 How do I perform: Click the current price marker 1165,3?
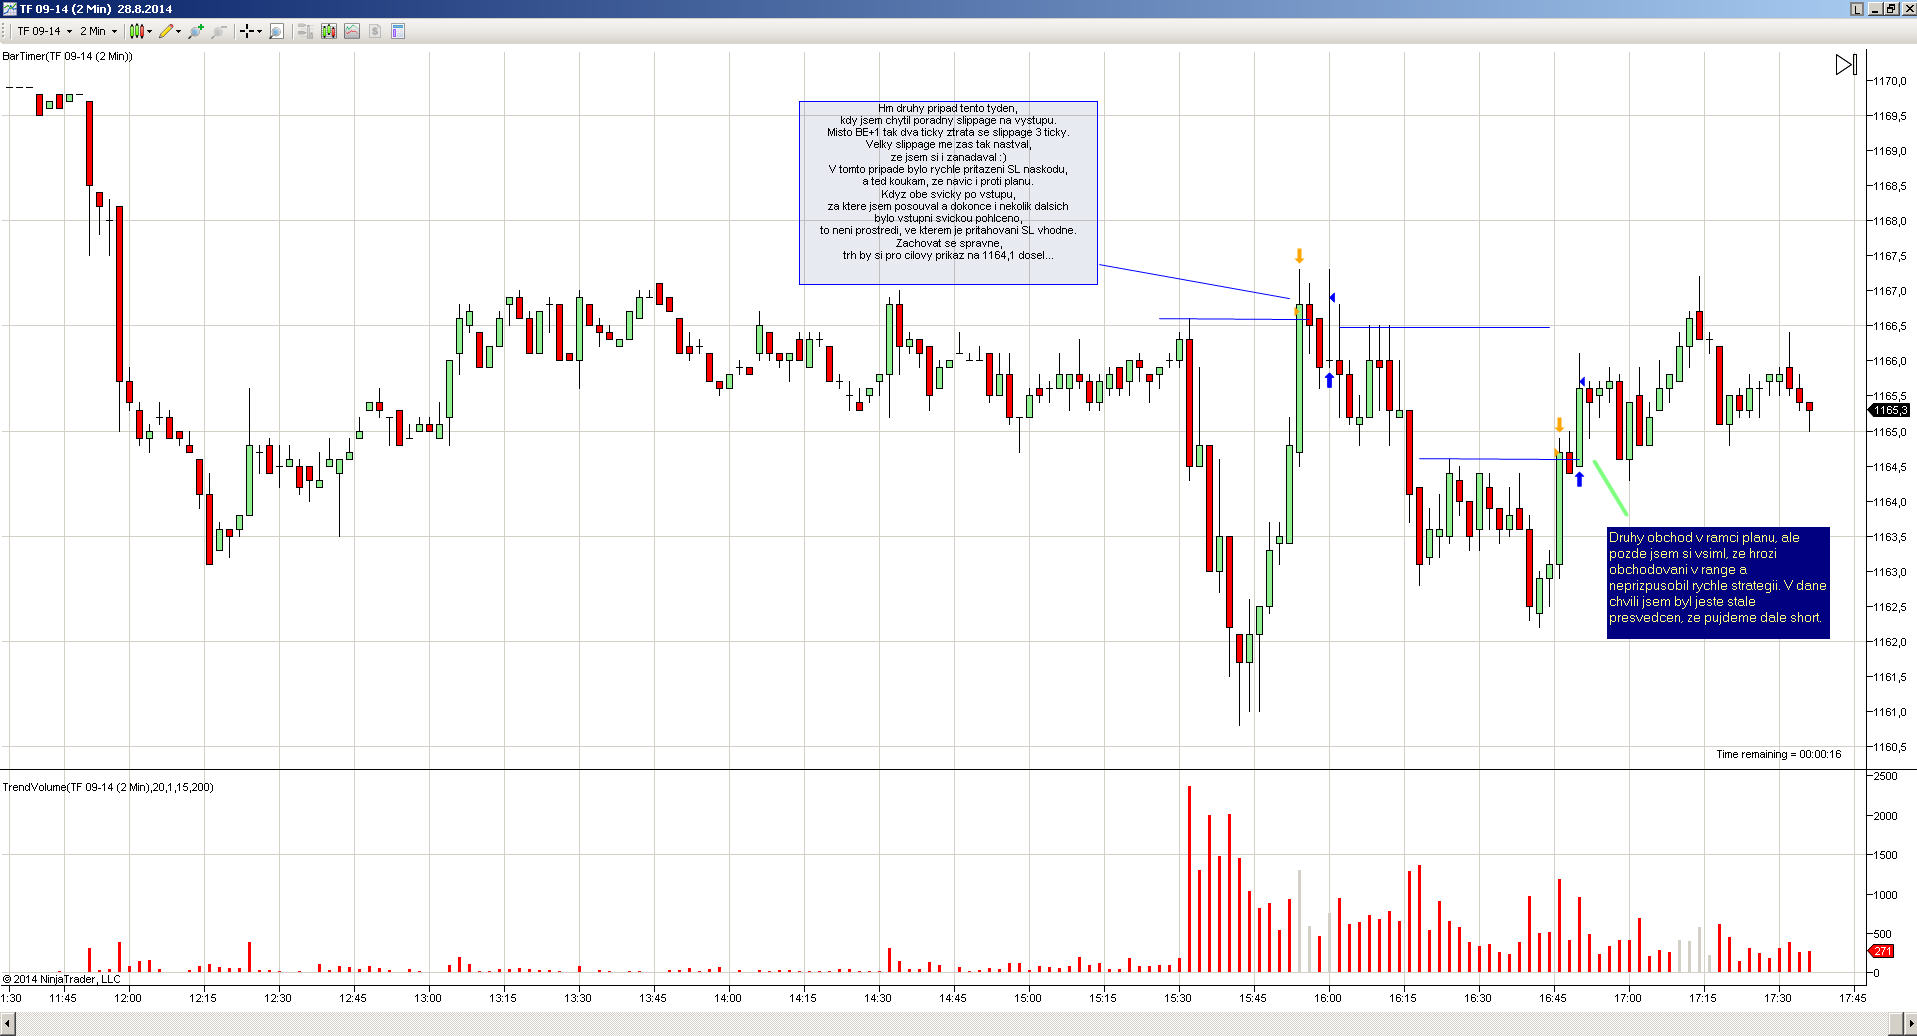coord(1889,410)
